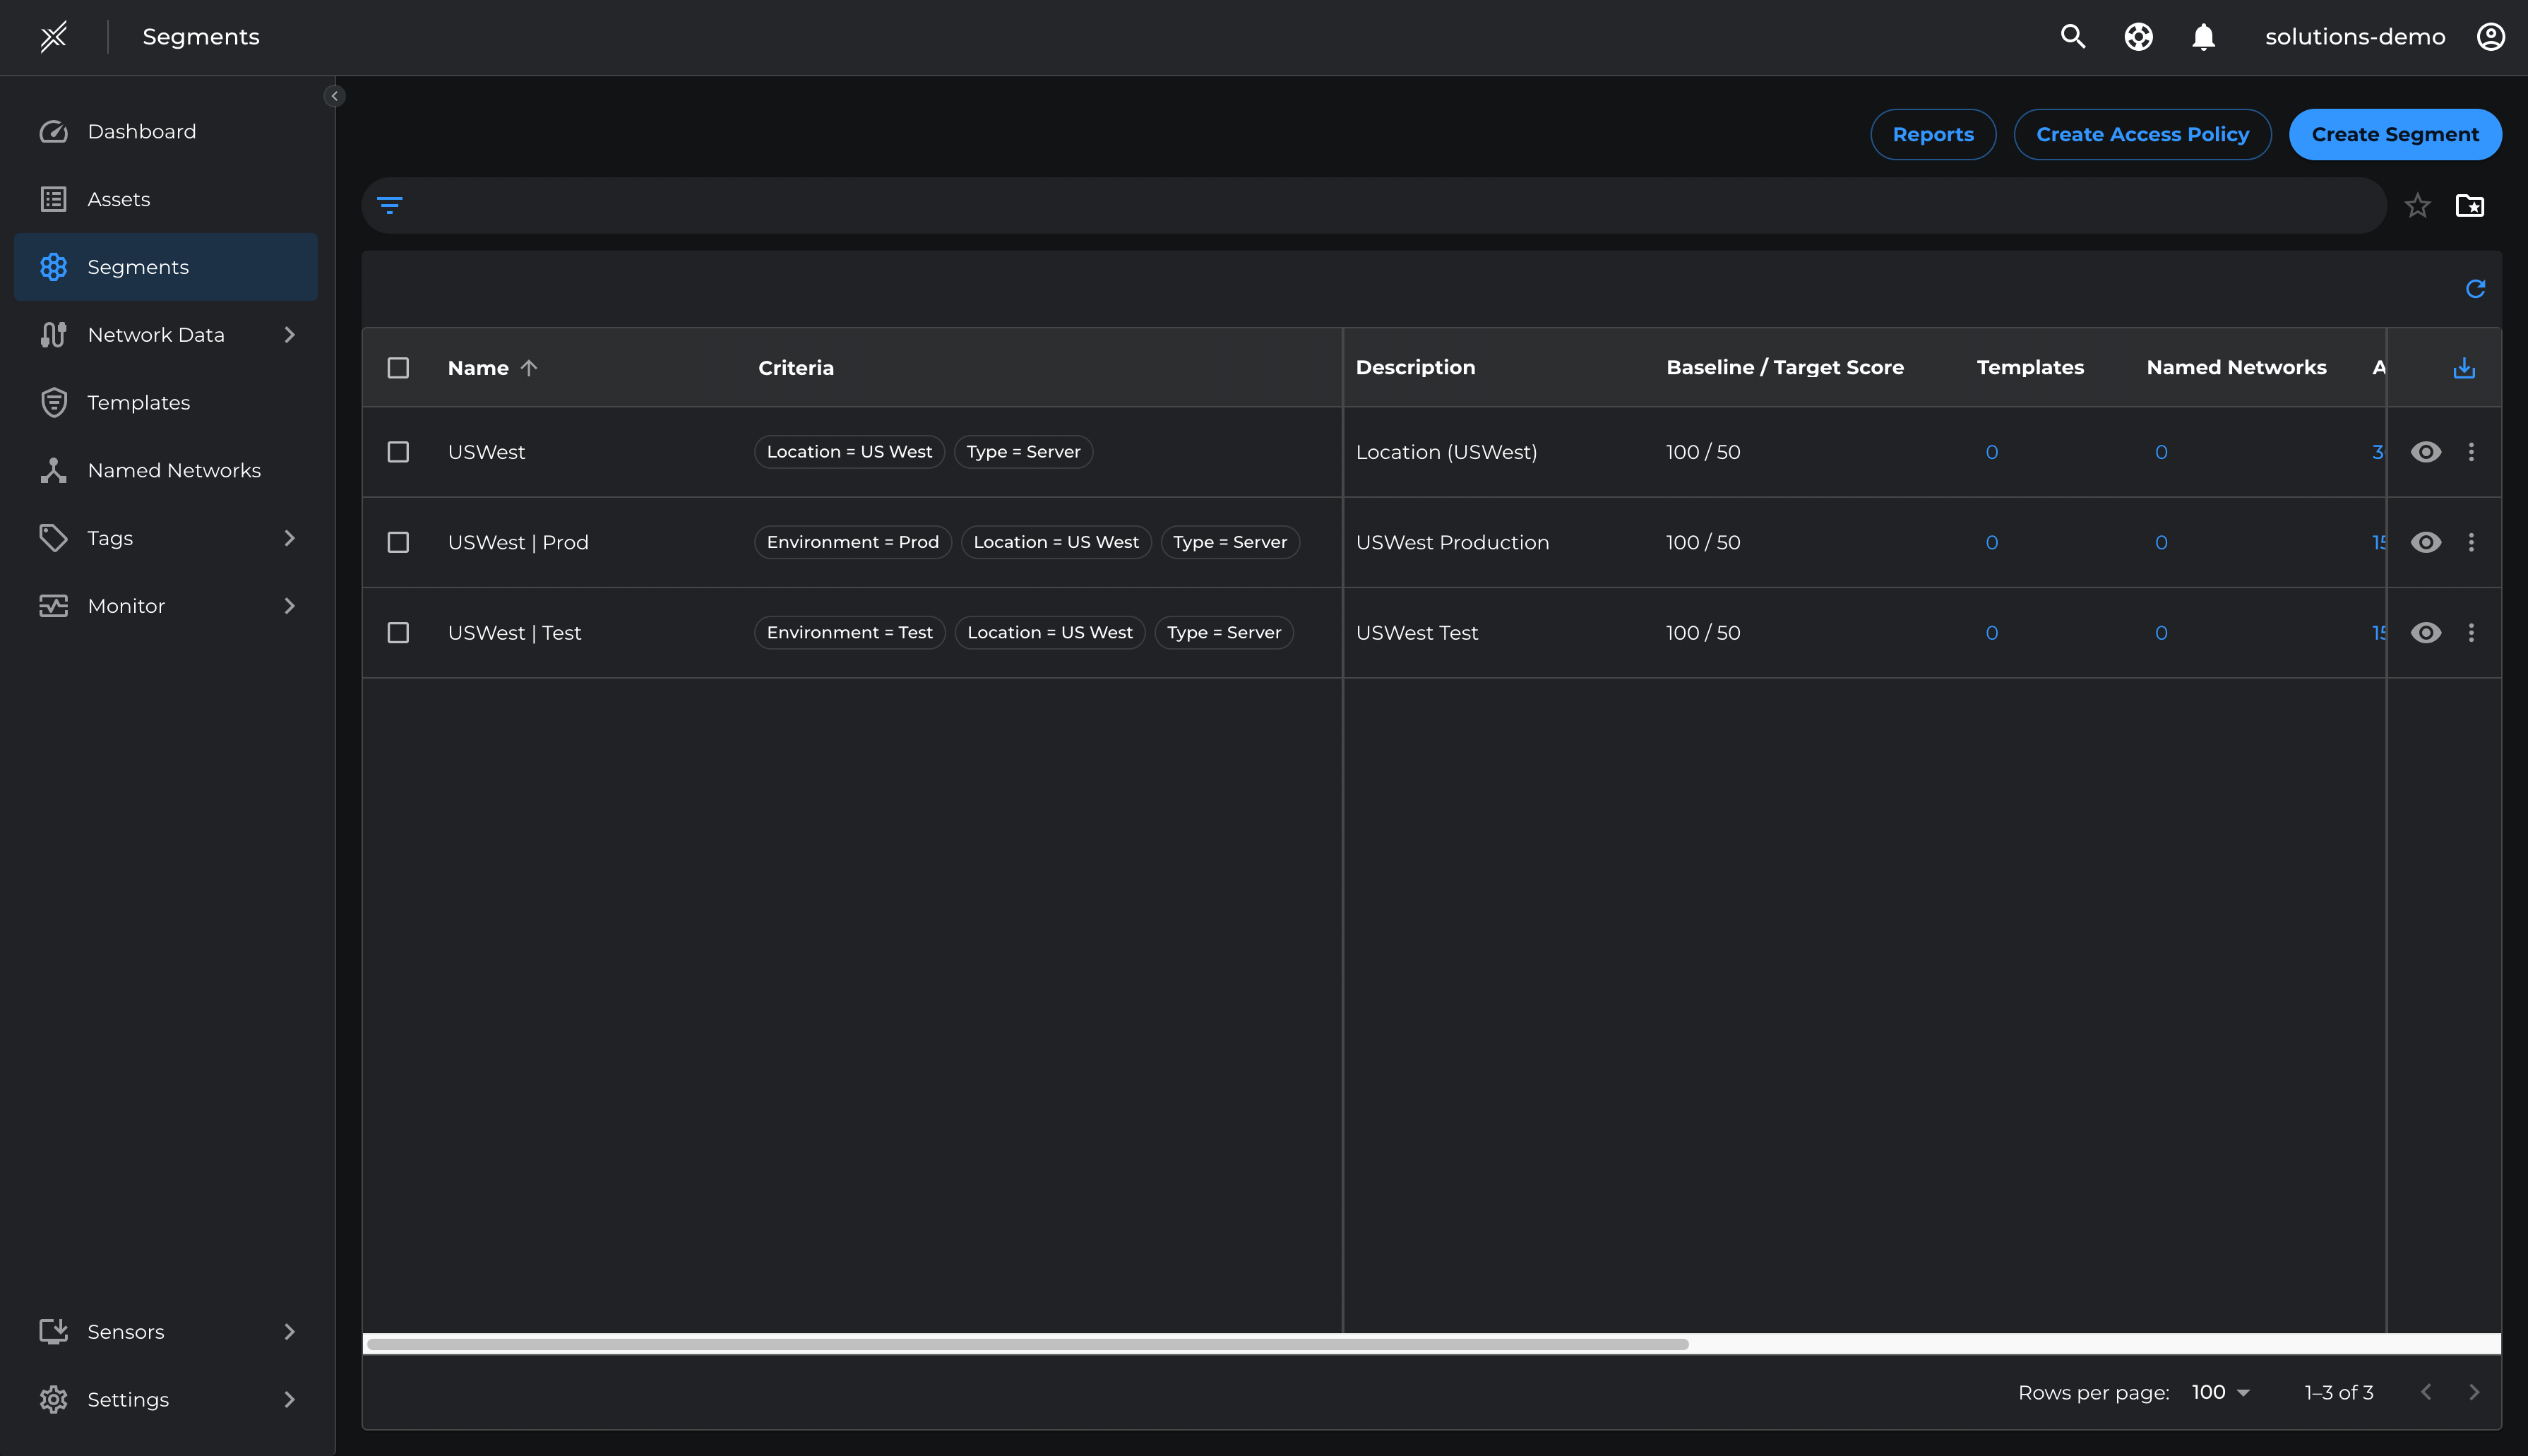2528x1456 pixels.
Task: Click the Create Segment button
Action: [x=2394, y=134]
